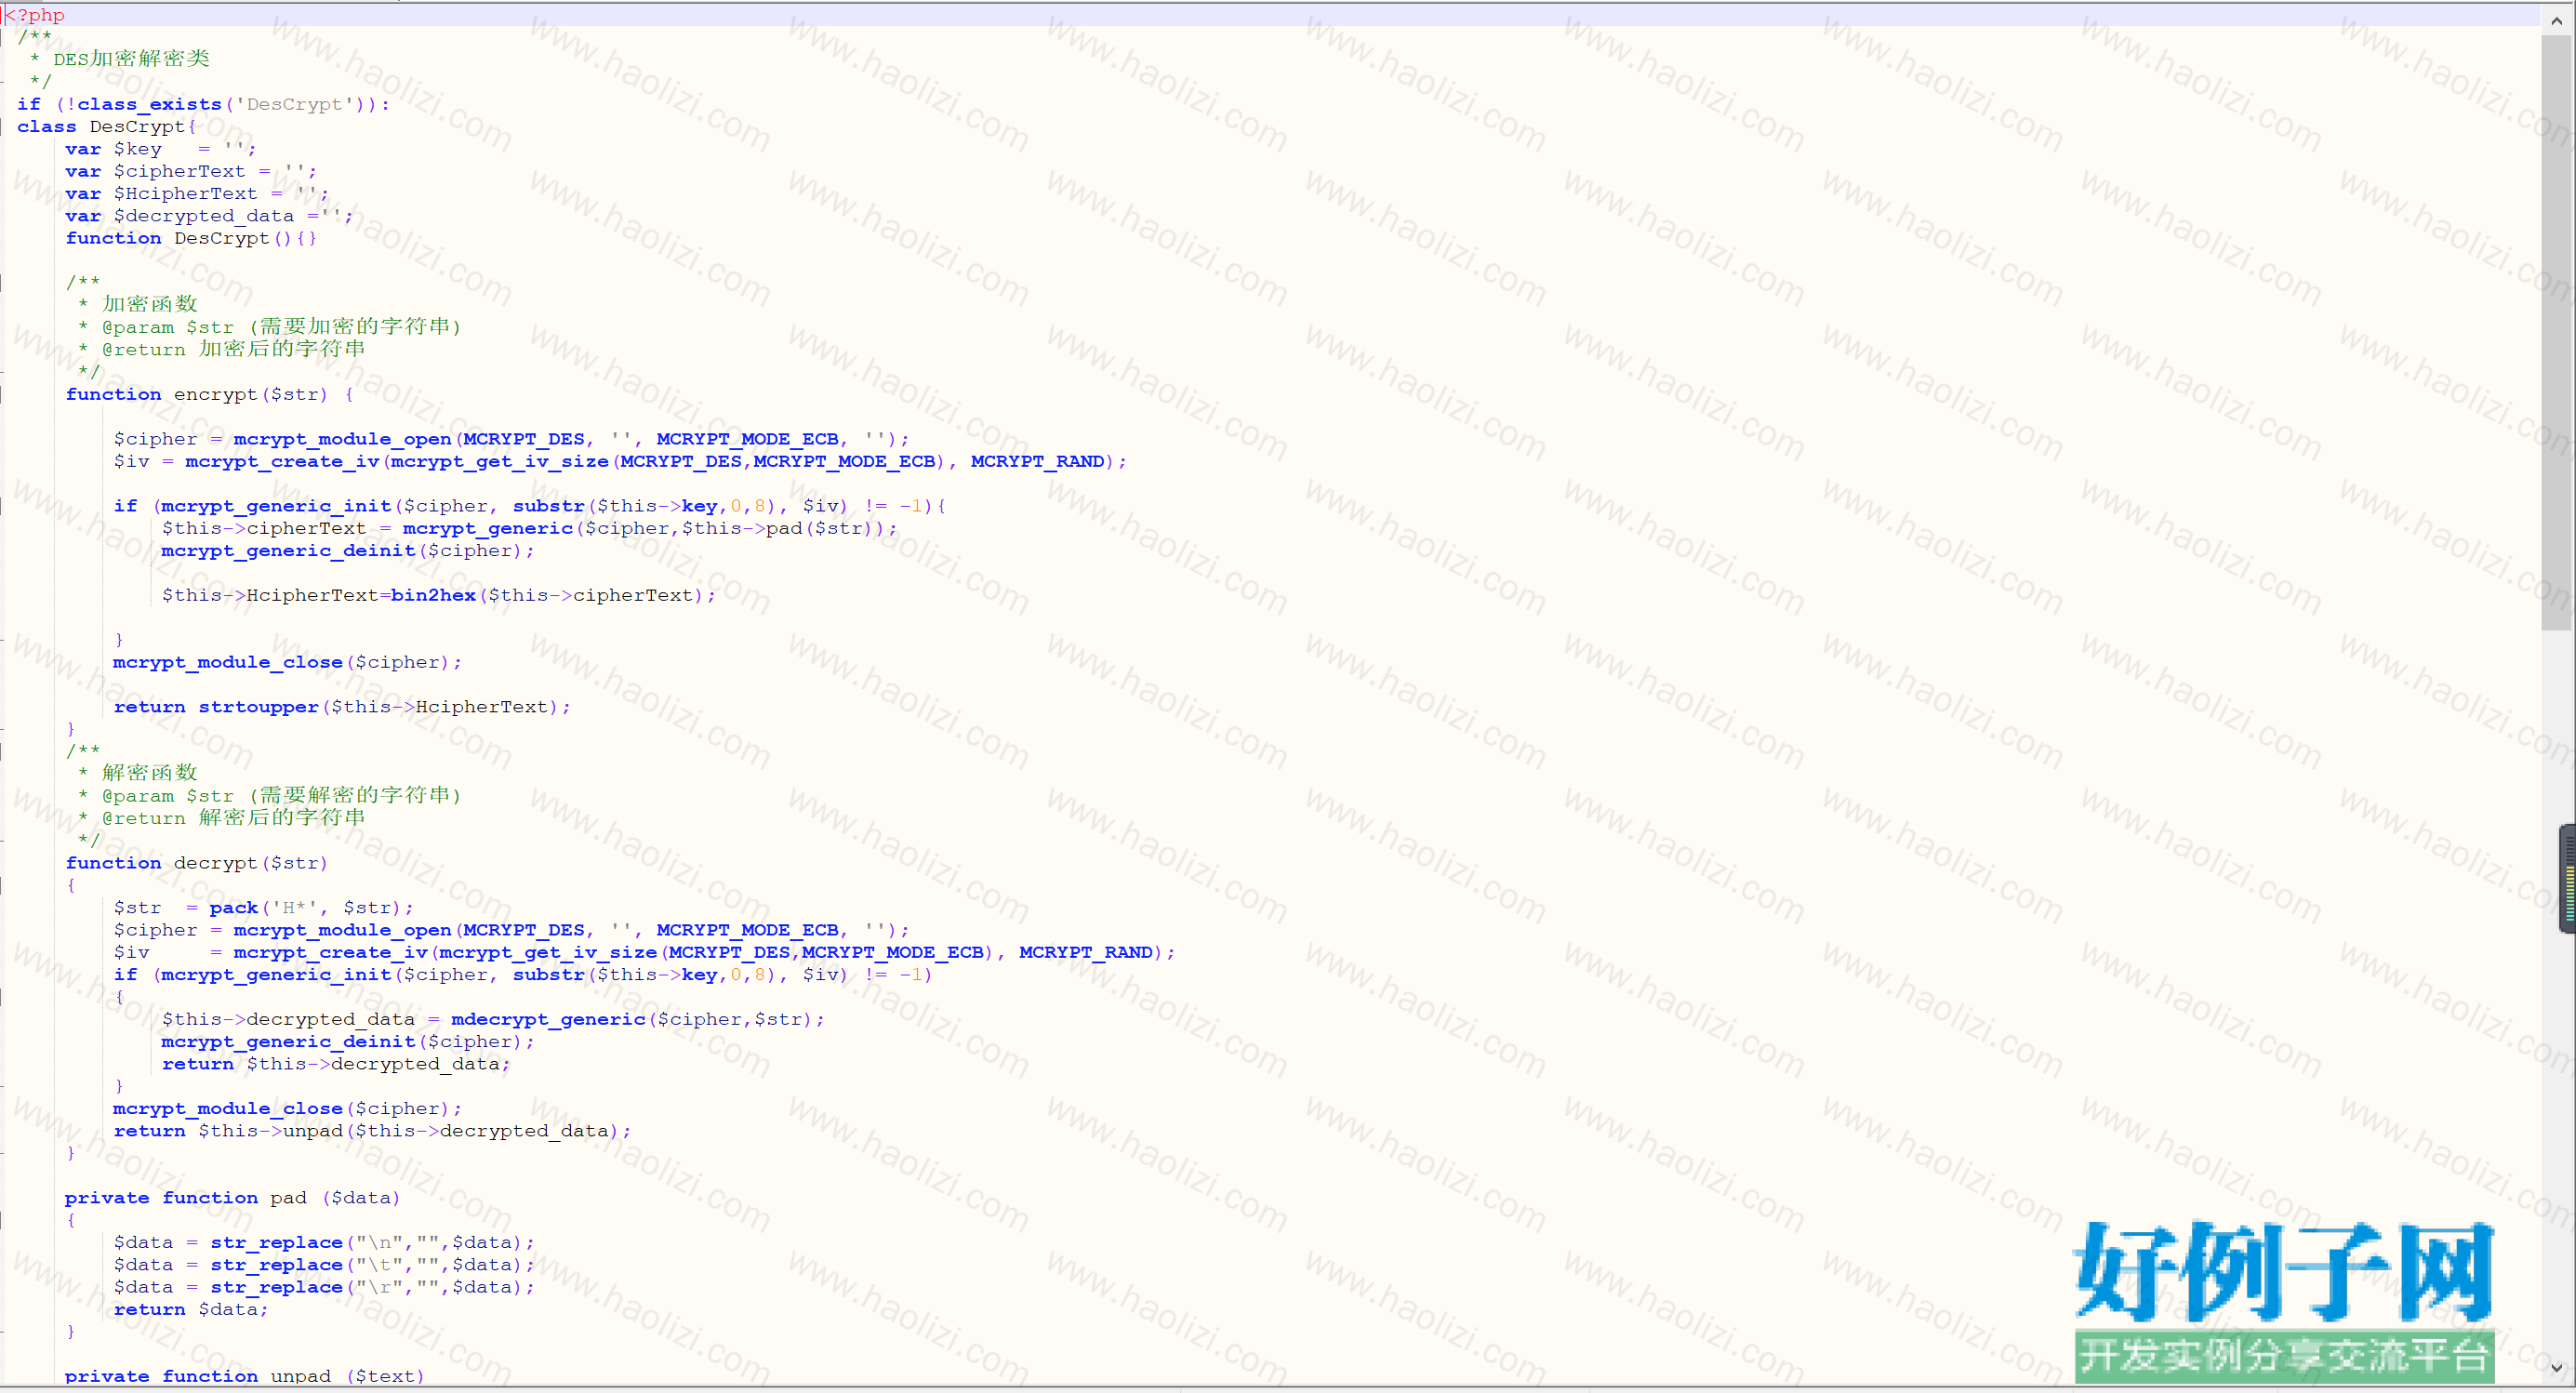The height and width of the screenshot is (1393, 2576).
Task: Click the 'bin2hex' function call
Action: click(x=433, y=595)
